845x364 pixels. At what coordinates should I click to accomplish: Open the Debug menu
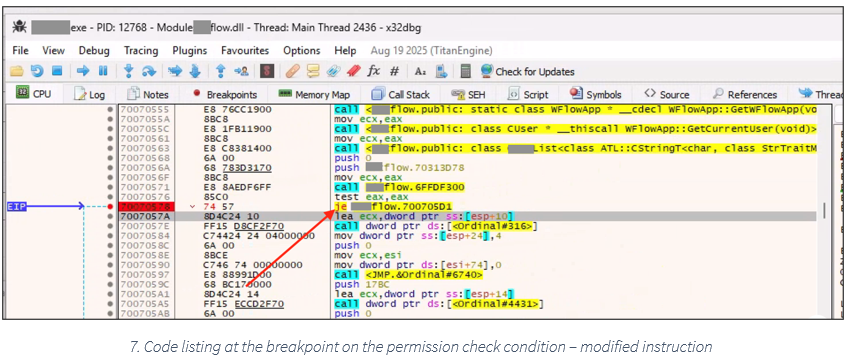(94, 51)
